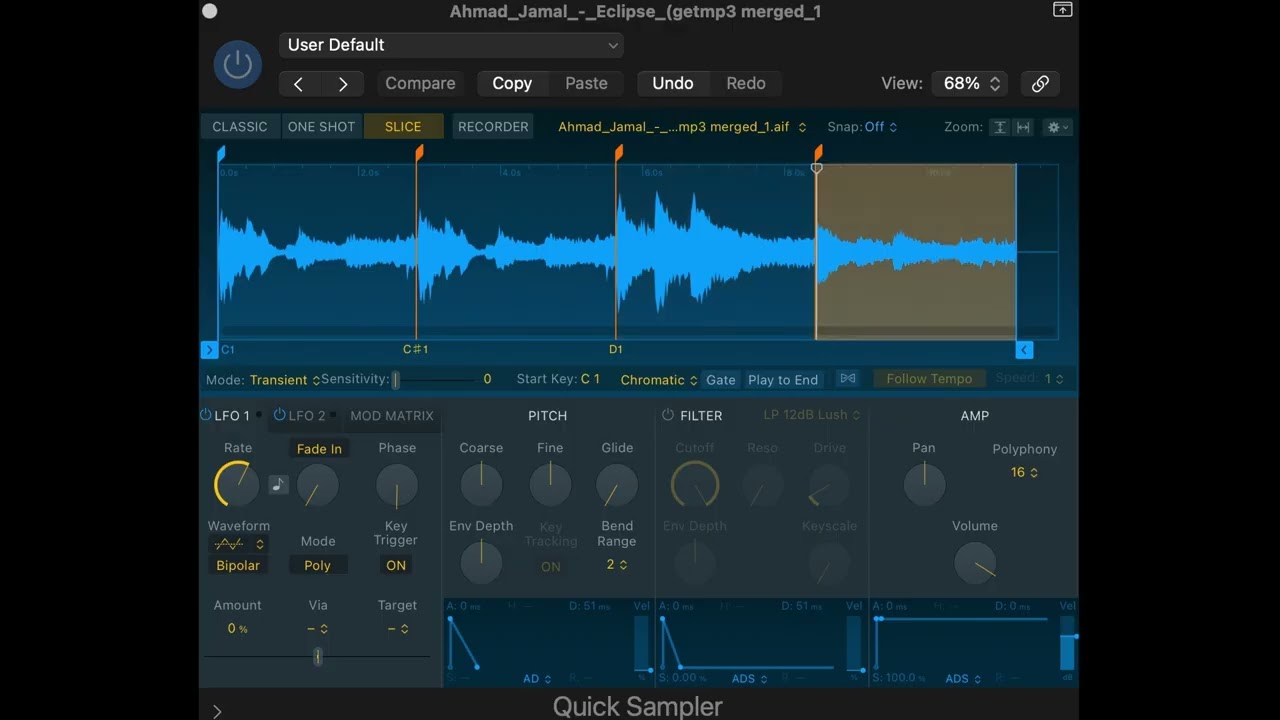This screenshot has height=720, width=1280.
Task: Click the Compare button
Action: pyautogui.click(x=420, y=84)
